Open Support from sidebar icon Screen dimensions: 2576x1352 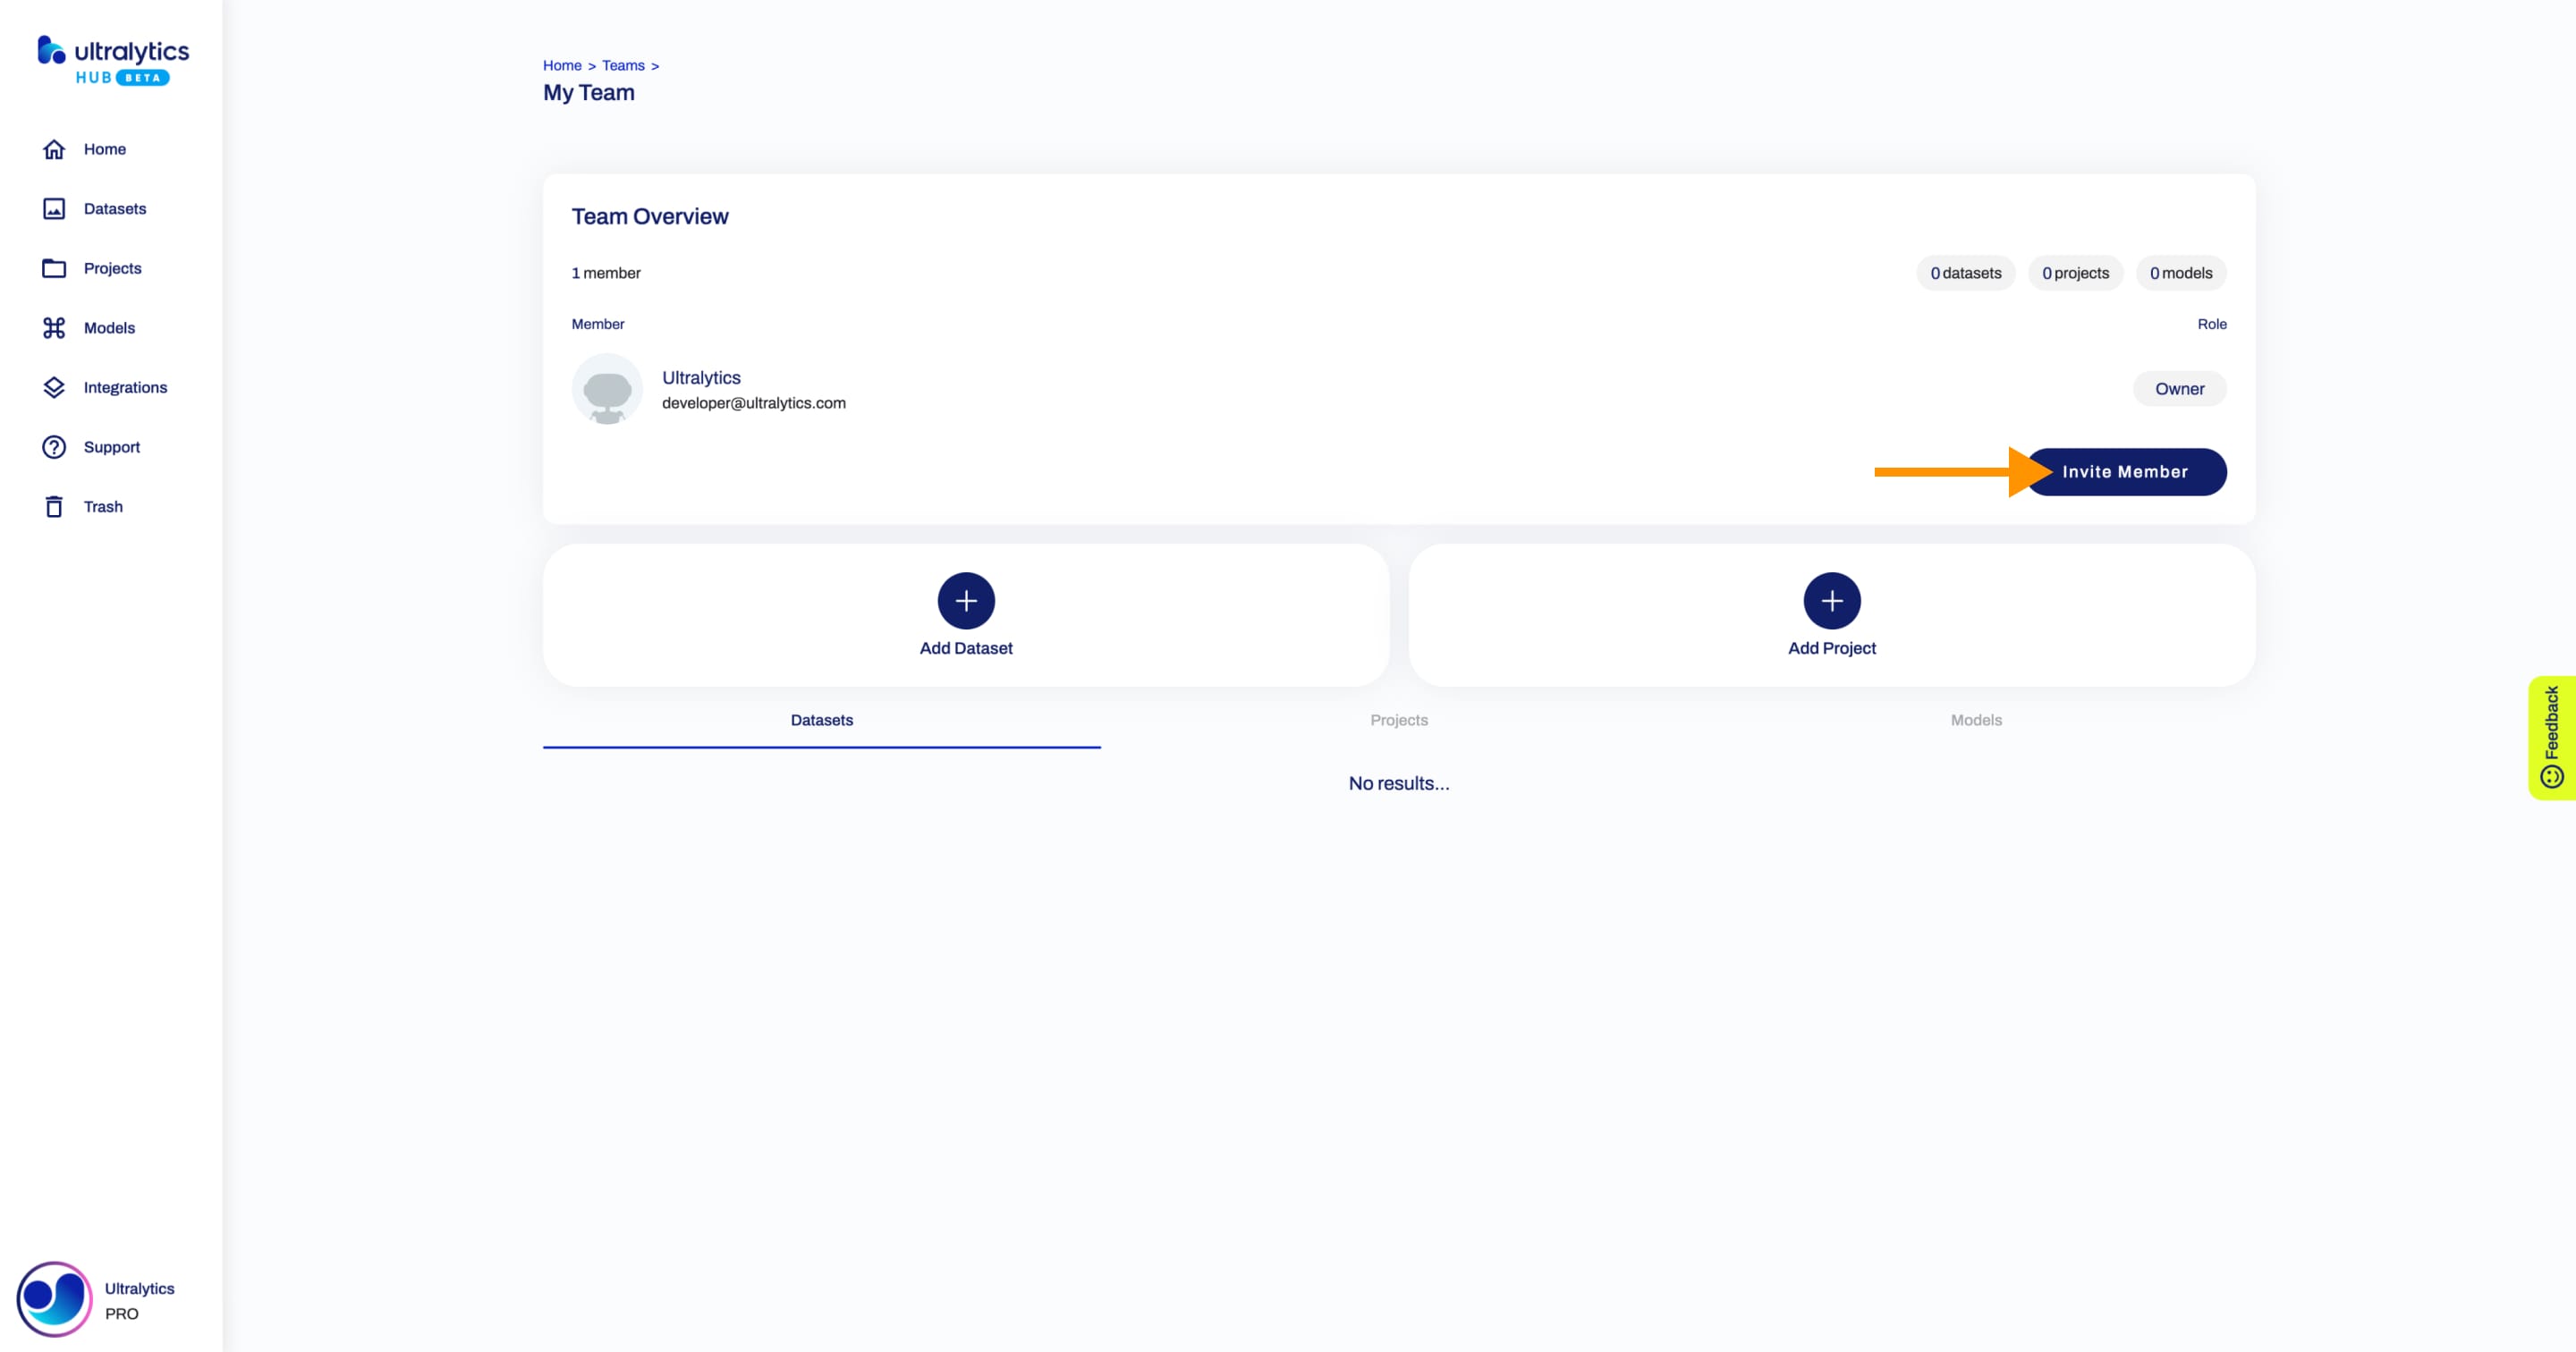pos(55,446)
